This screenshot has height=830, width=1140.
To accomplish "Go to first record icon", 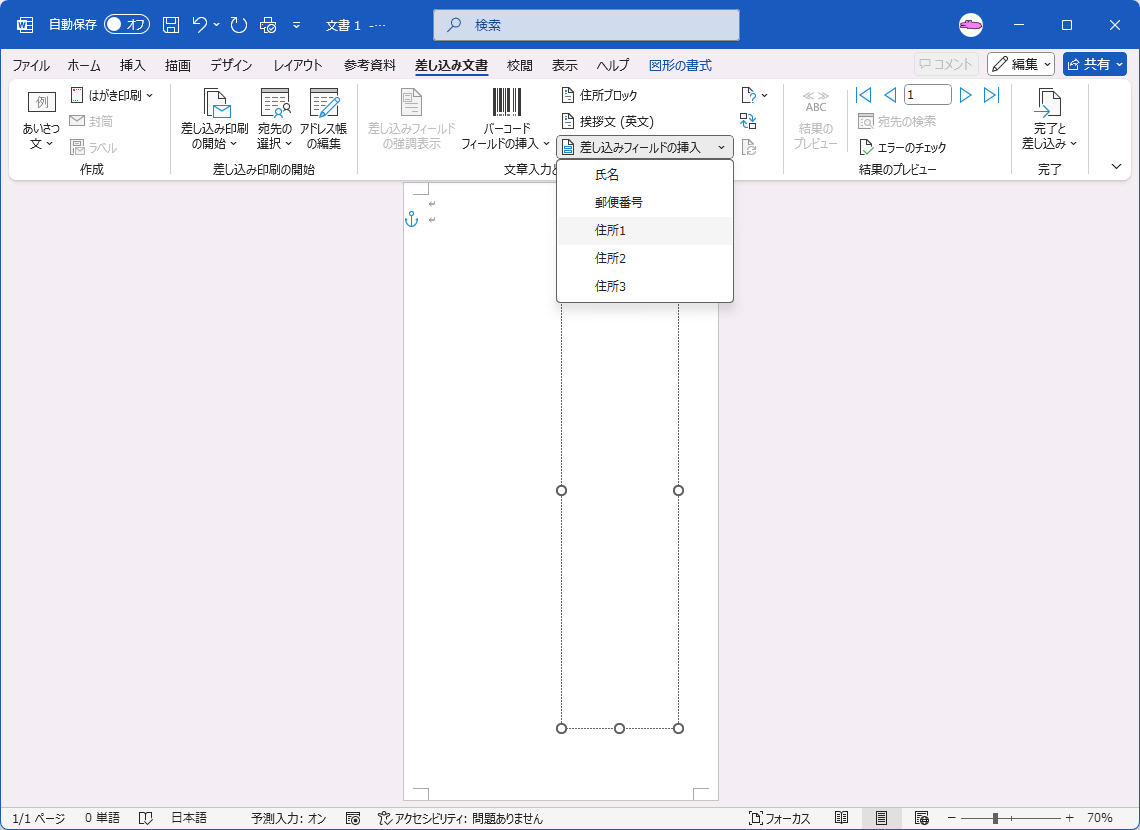I will [x=864, y=95].
